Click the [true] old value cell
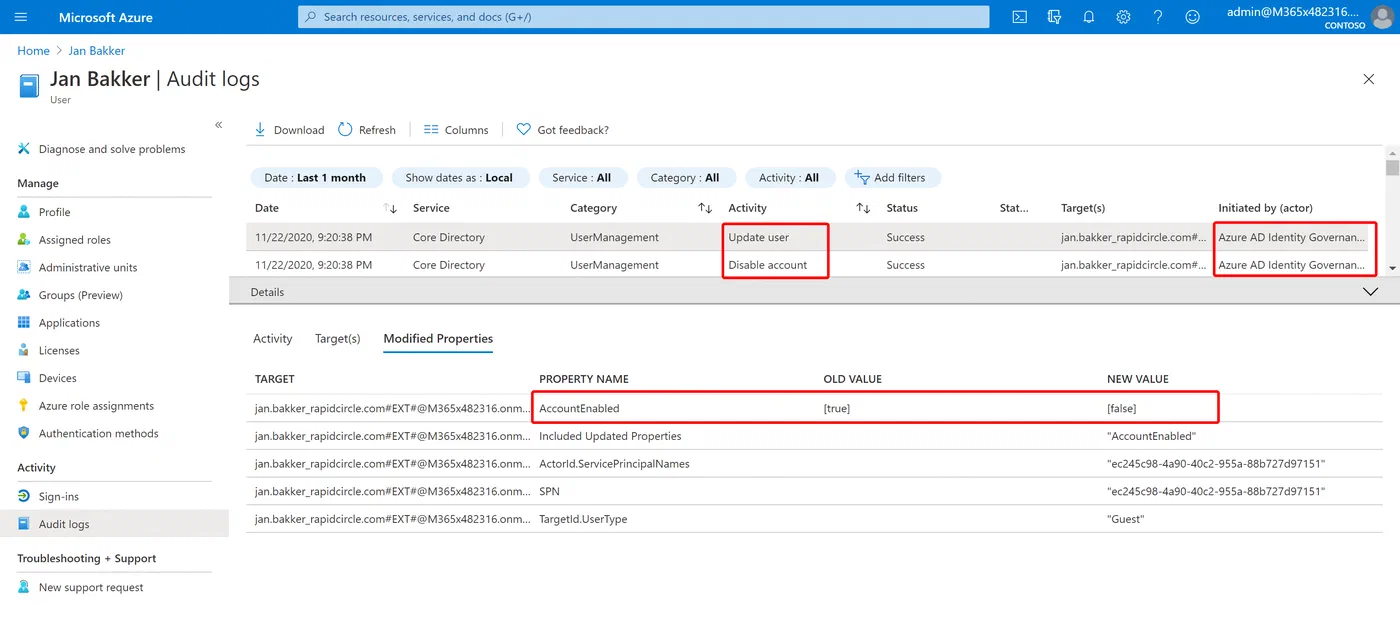 click(x=837, y=408)
